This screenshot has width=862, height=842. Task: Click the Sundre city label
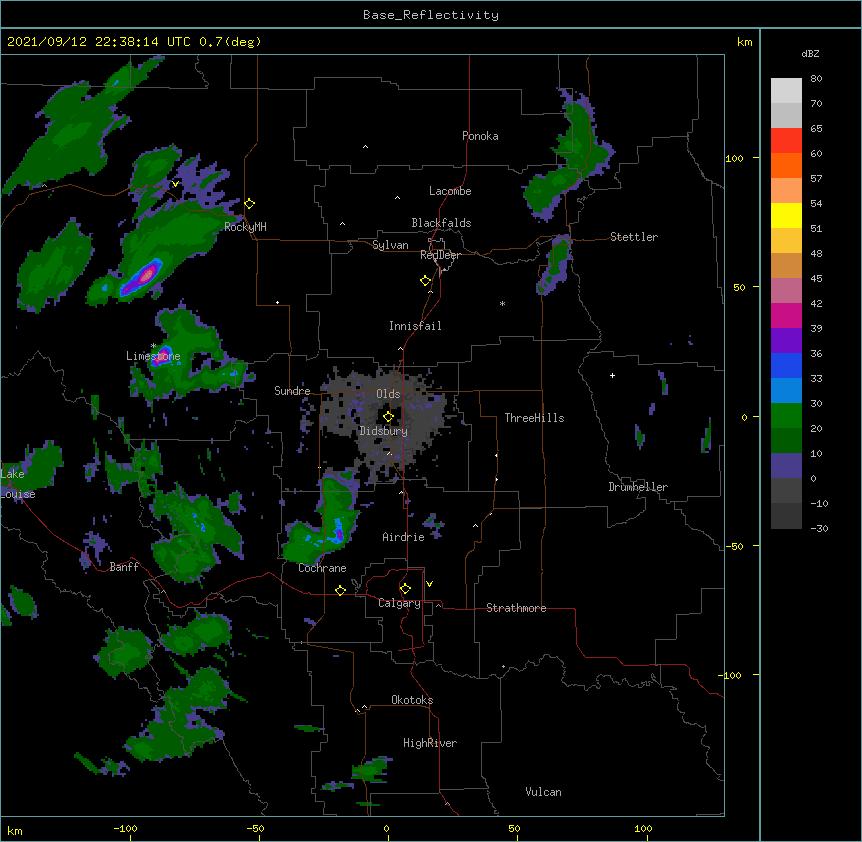[292, 391]
